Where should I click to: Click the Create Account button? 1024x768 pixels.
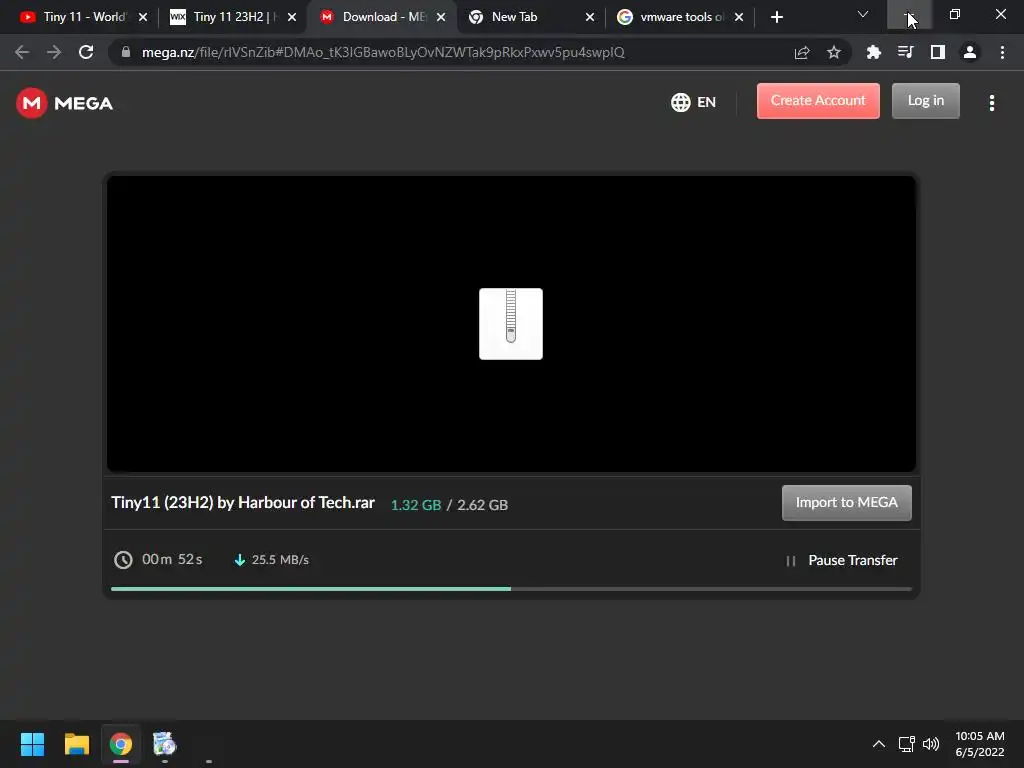click(x=818, y=101)
